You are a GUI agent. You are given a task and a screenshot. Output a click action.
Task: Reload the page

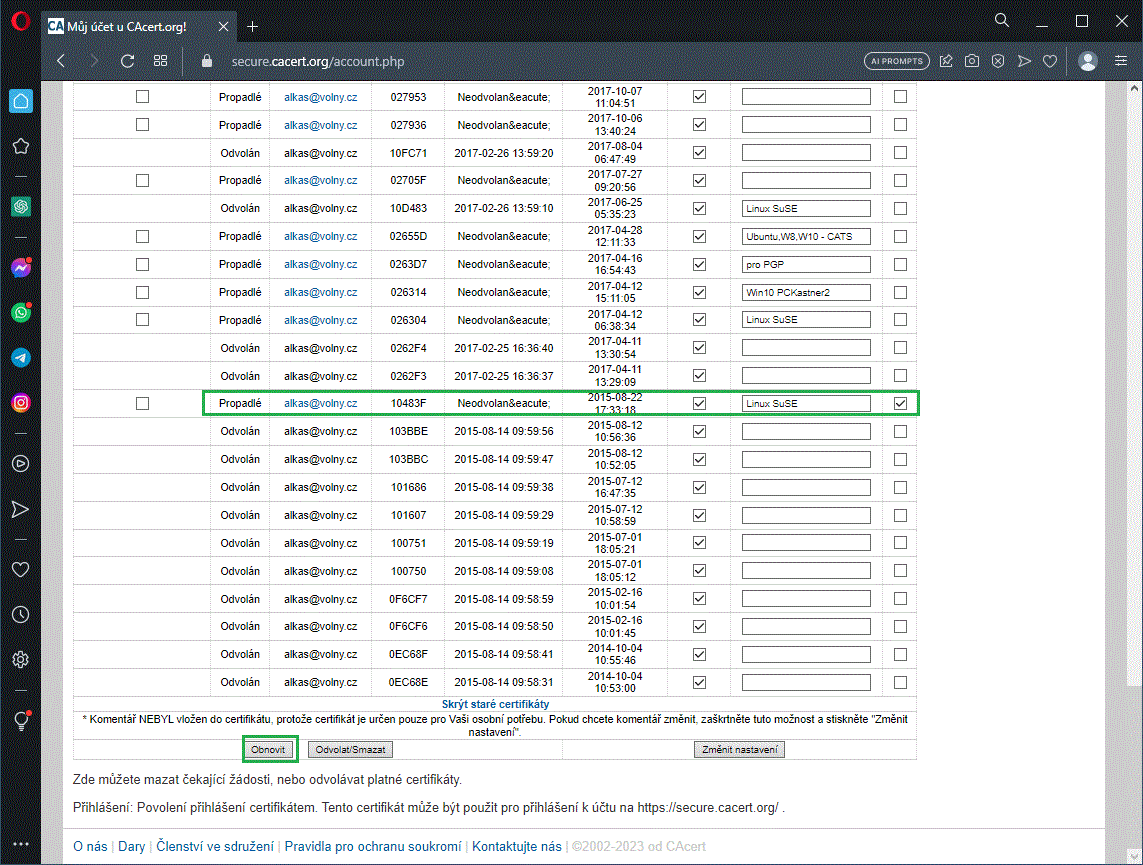tap(127, 61)
